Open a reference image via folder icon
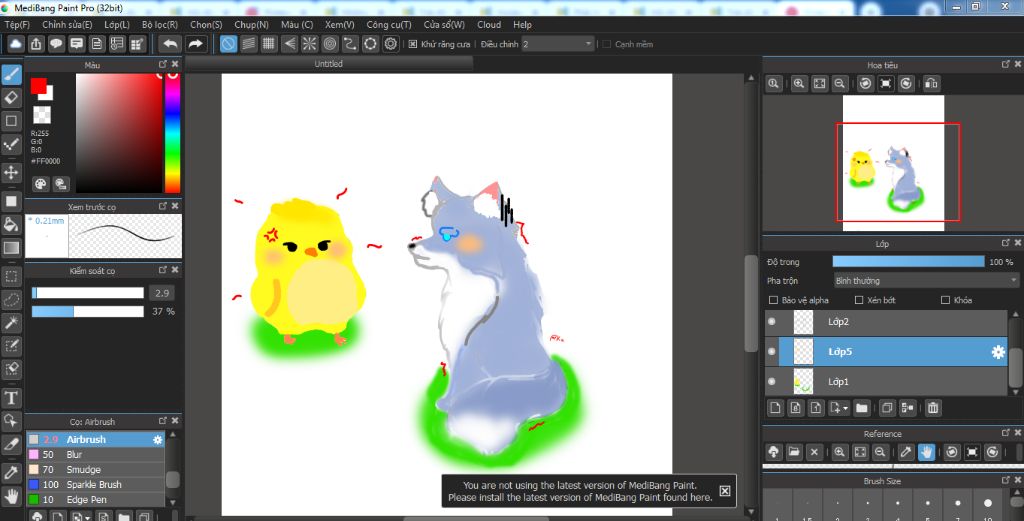Screen dimensions: 1024x521 click(x=793, y=452)
